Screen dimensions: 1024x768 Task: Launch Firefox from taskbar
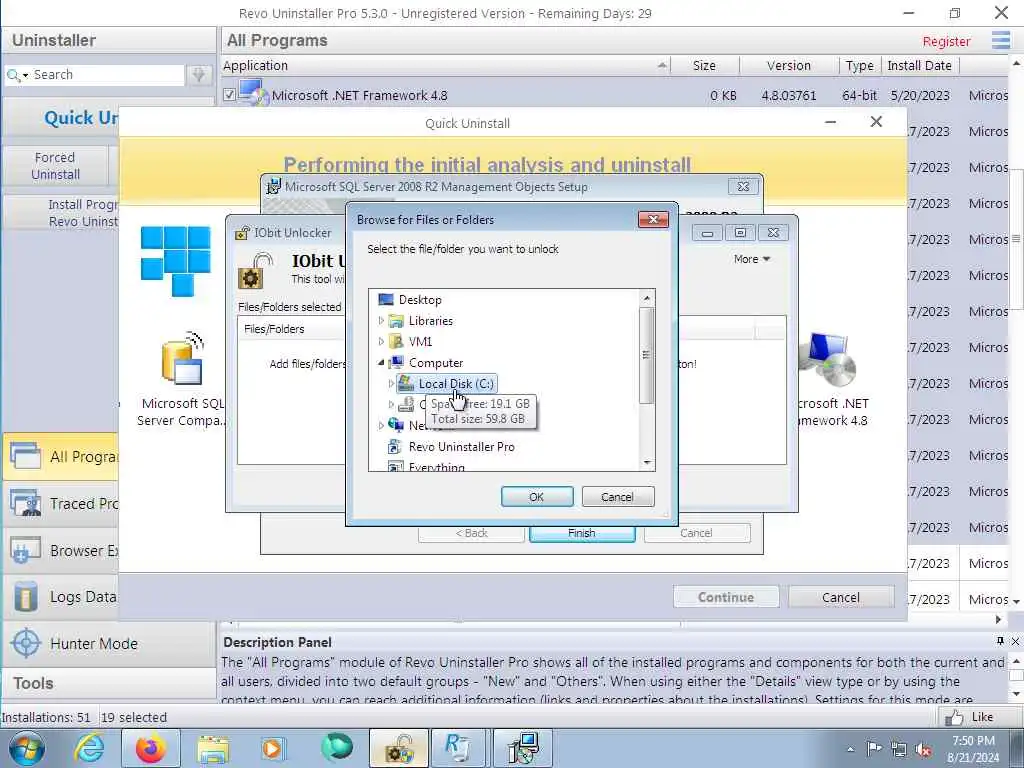pyautogui.click(x=150, y=748)
